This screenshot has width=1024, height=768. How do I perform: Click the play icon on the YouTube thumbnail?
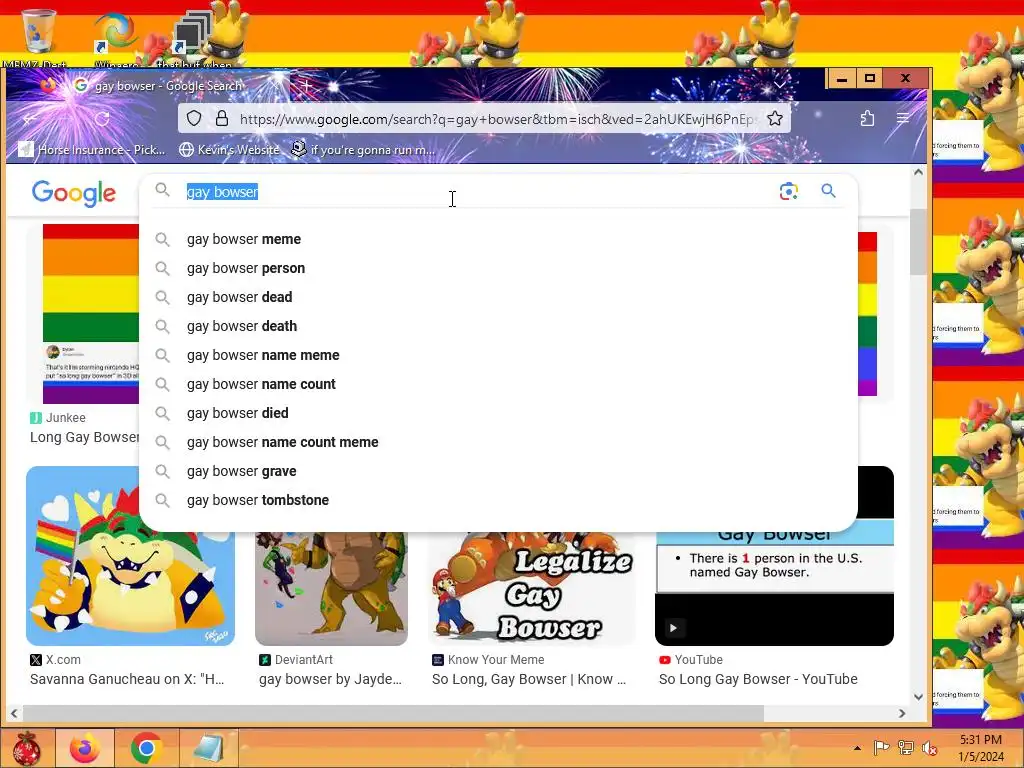point(673,628)
